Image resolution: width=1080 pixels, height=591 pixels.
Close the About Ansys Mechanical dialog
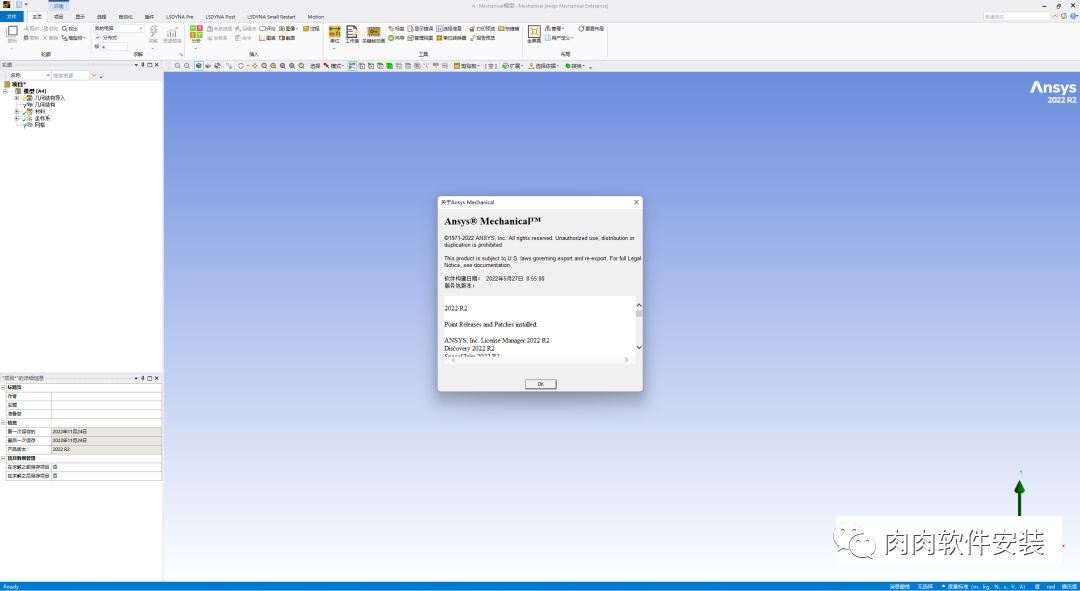pyautogui.click(x=636, y=202)
